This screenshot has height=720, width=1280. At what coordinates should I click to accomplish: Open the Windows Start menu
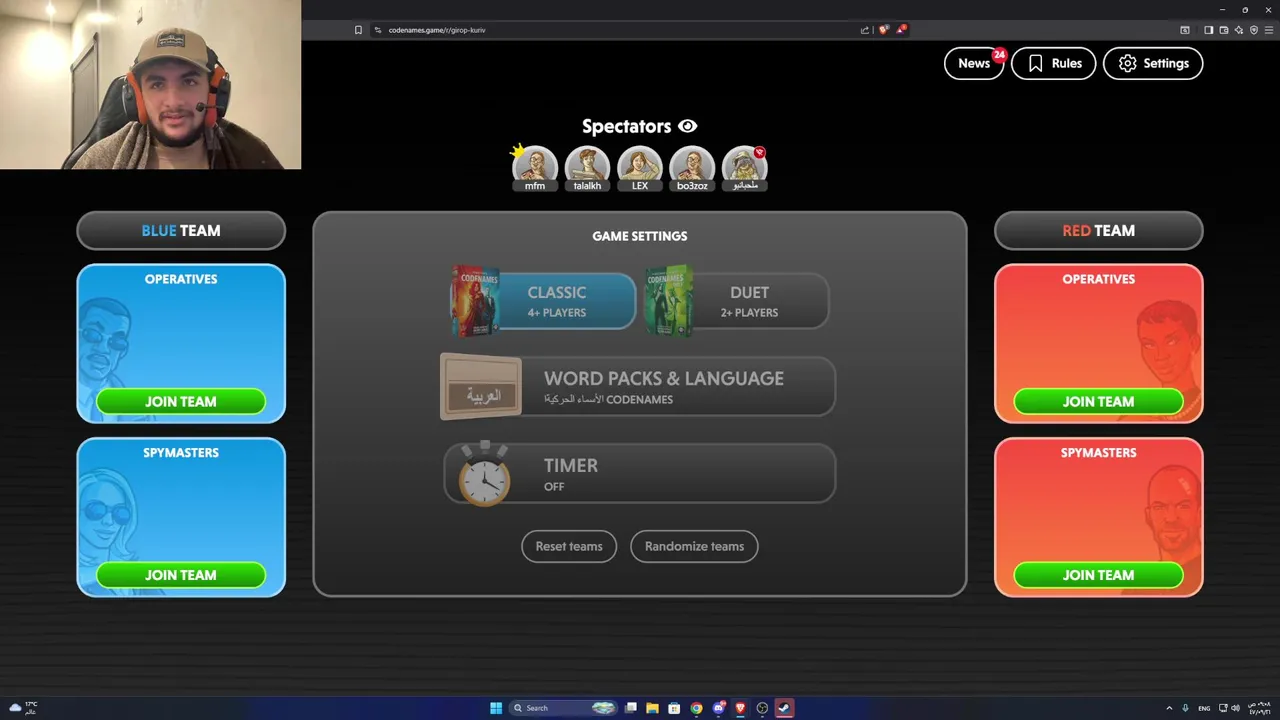[496, 708]
